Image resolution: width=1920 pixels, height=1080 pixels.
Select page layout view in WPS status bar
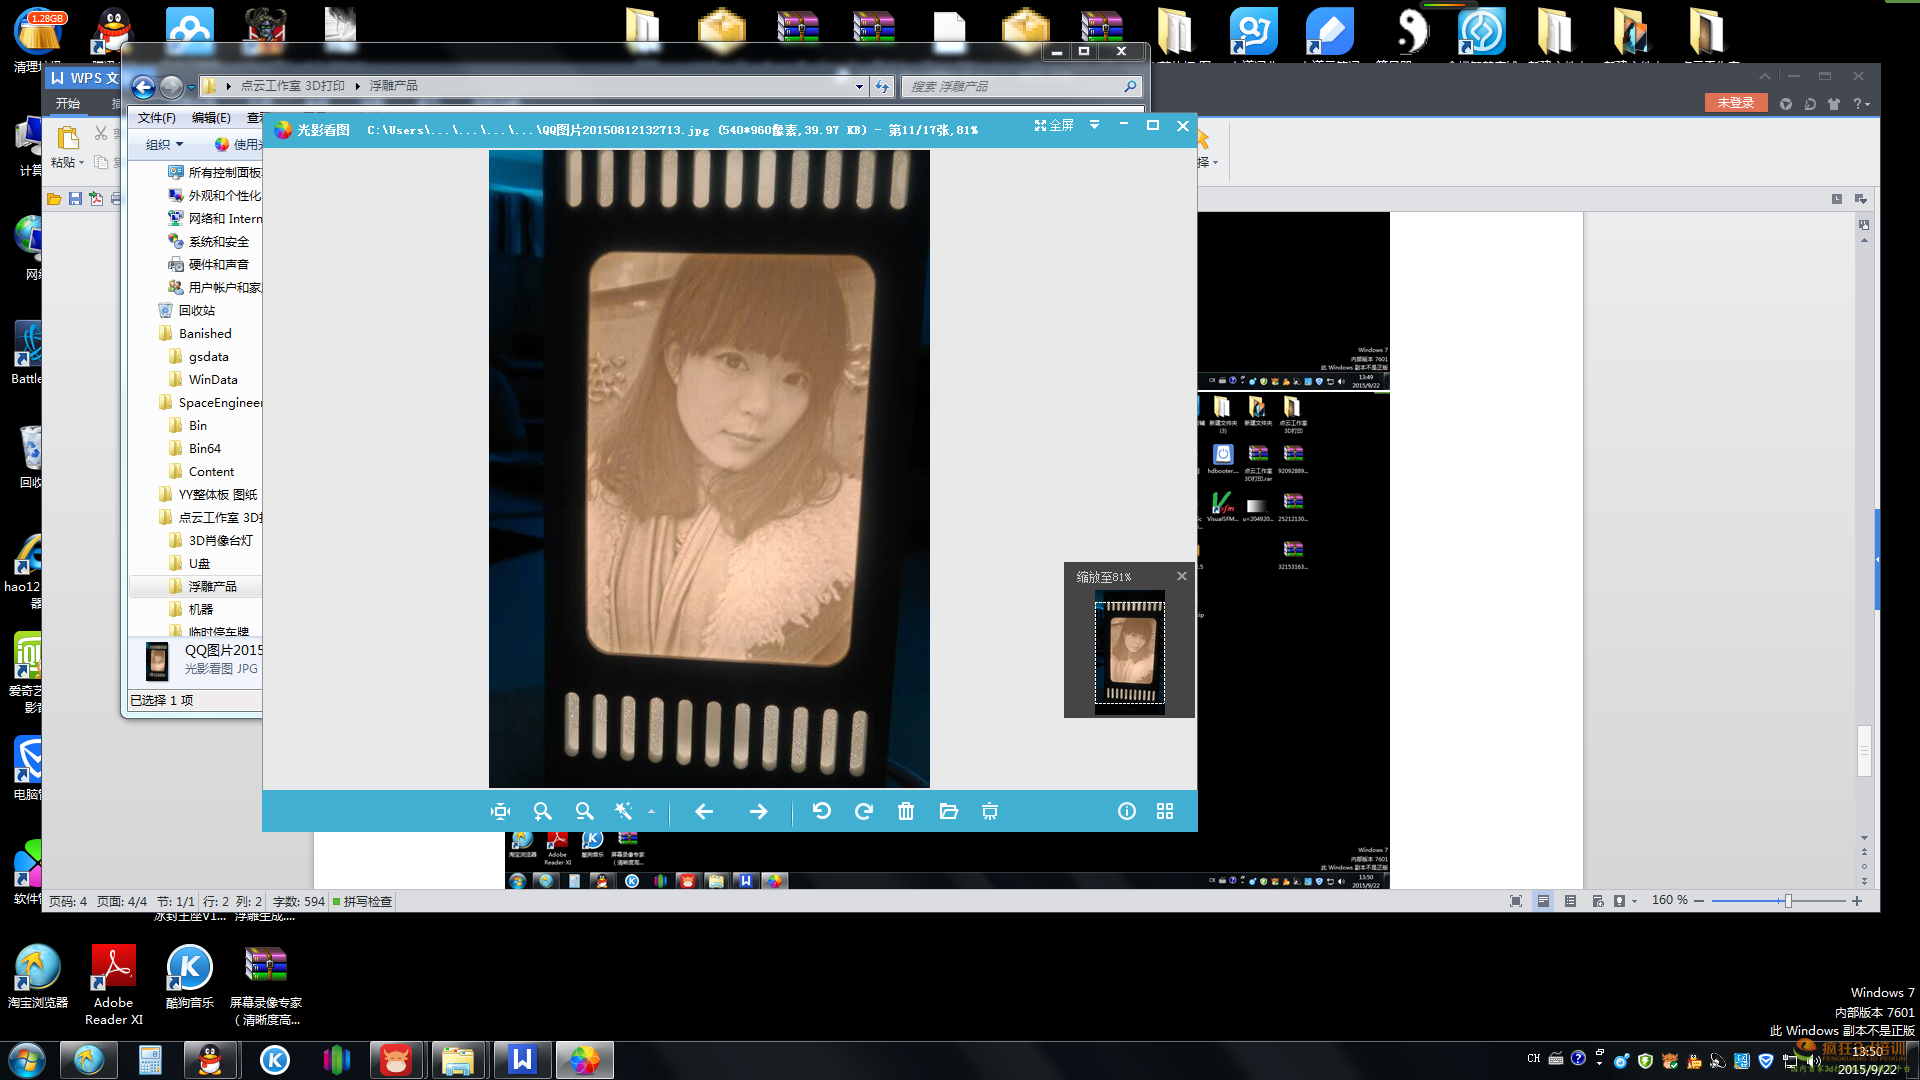click(x=1543, y=901)
